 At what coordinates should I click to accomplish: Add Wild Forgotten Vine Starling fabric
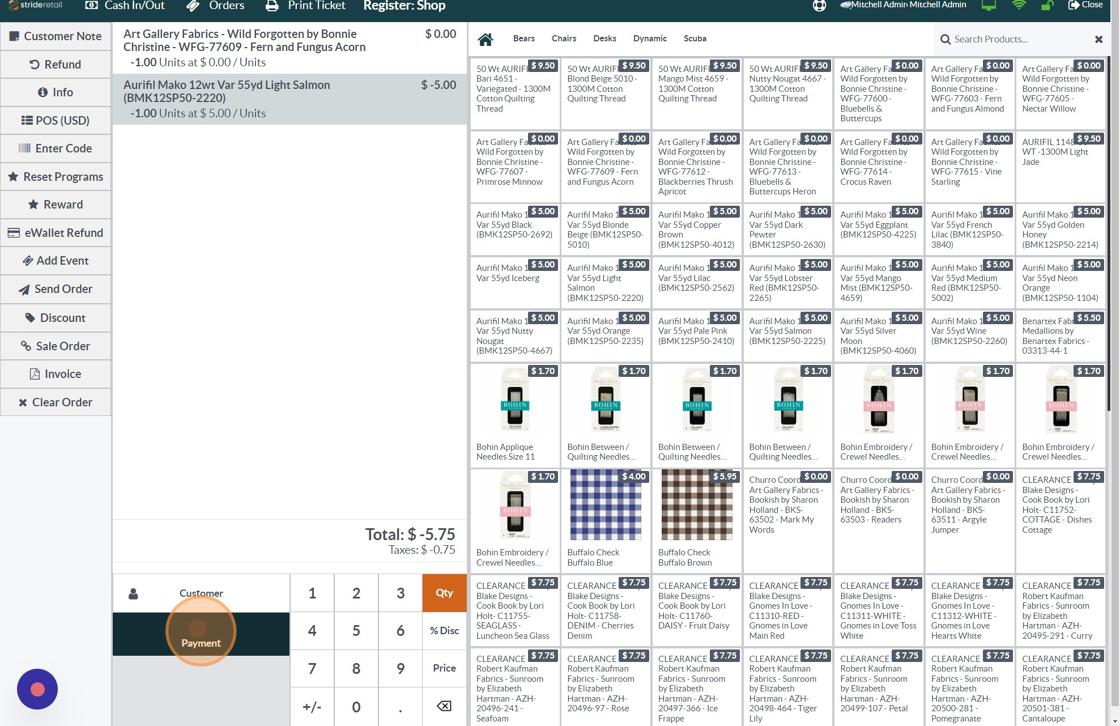(x=969, y=165)
